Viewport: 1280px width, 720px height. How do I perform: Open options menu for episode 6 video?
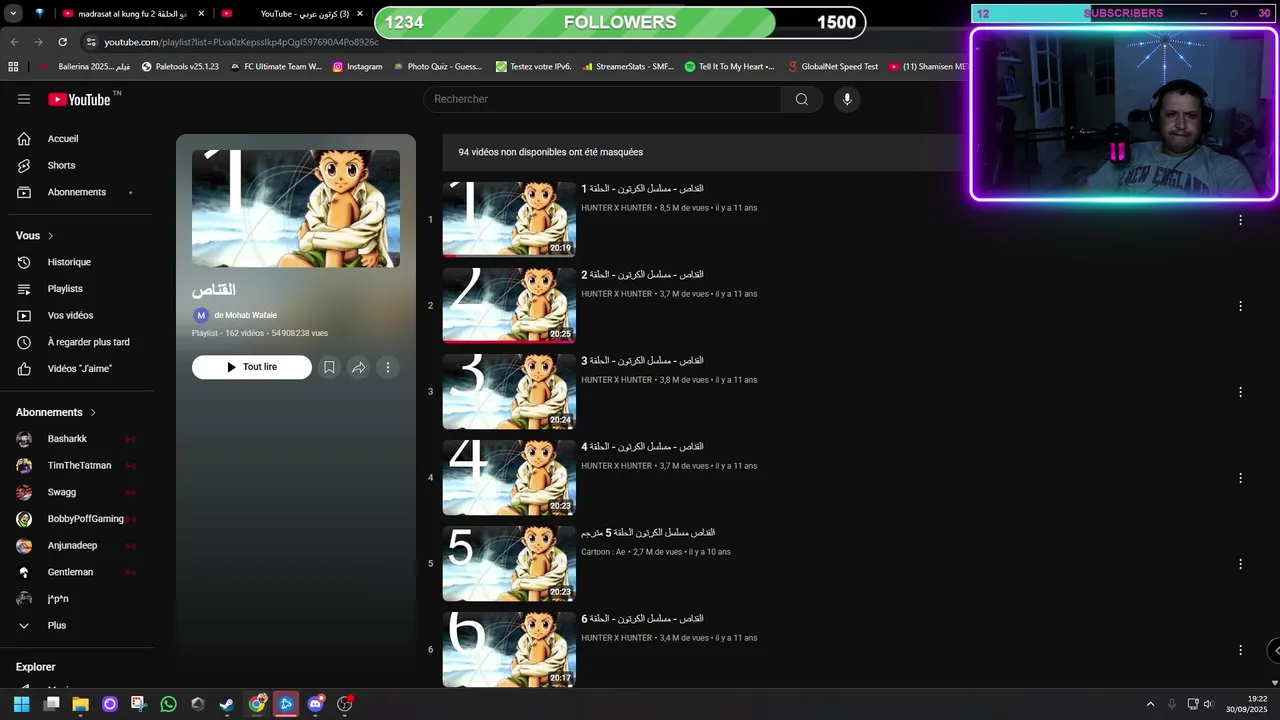tap(1240, 650)
